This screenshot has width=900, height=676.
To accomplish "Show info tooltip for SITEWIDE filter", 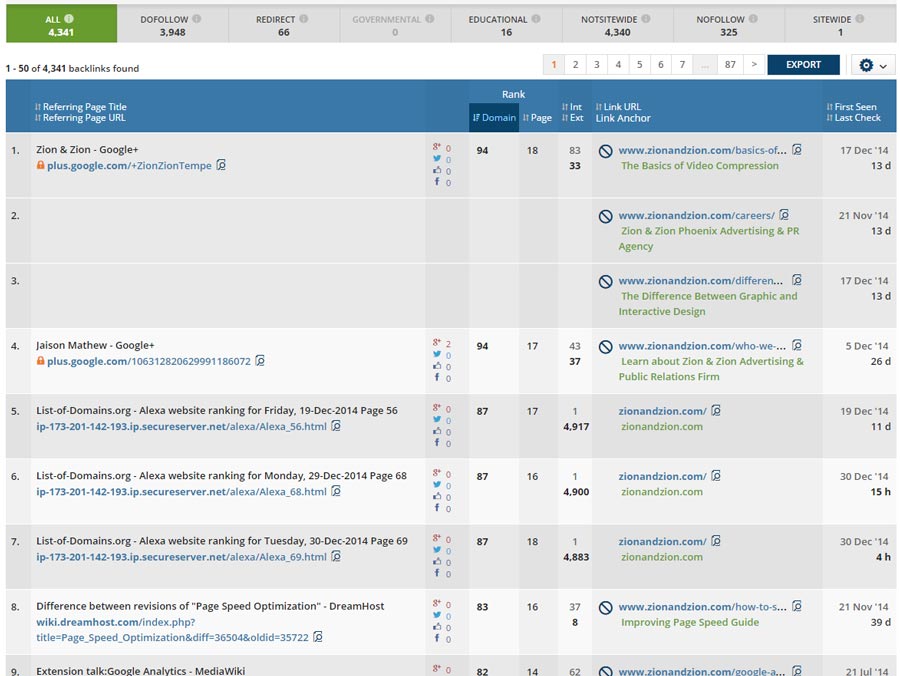I will pyautogui.click(x=860, y=19).
